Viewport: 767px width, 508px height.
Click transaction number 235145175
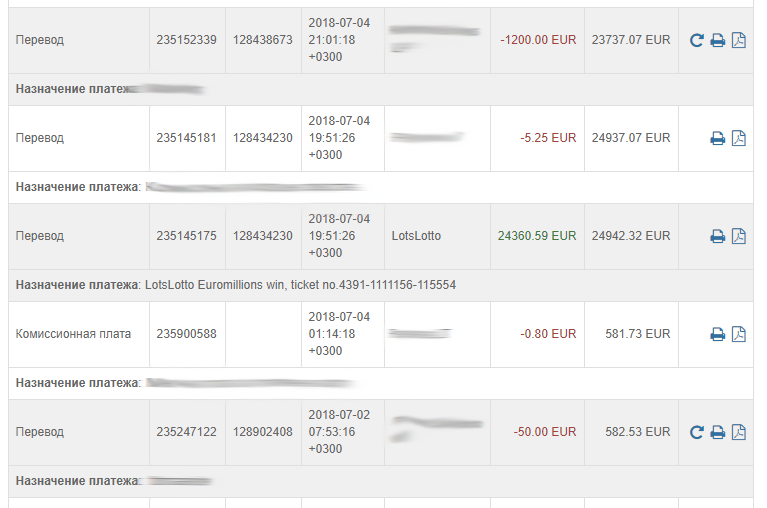click(186, 236)
